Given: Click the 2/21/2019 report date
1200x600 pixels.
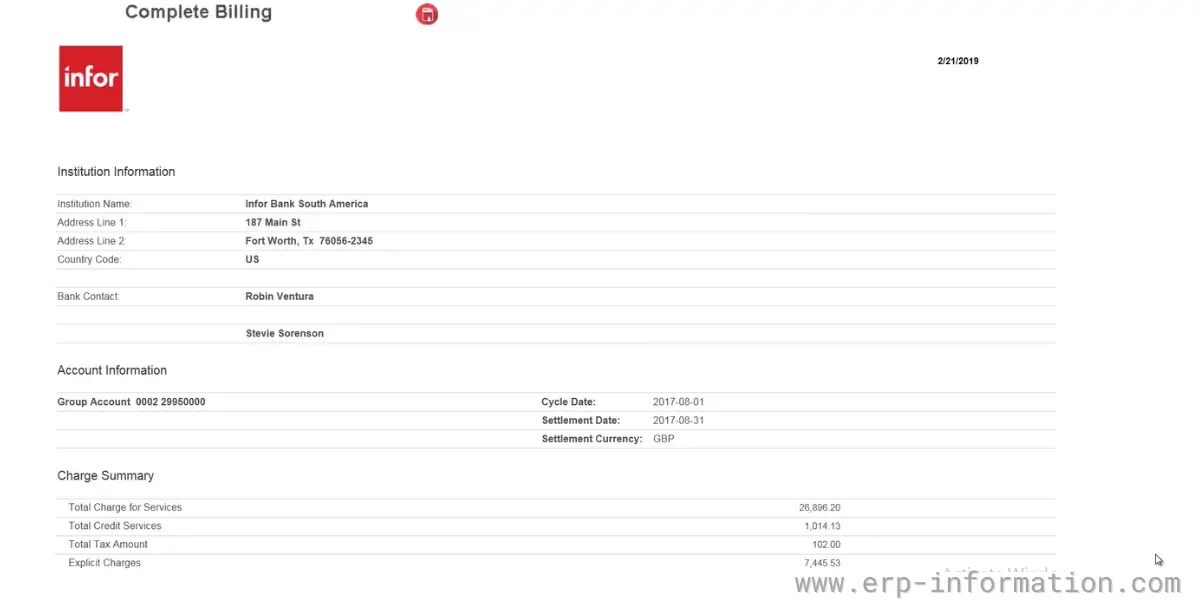Looking at the screenshot, I should [x=957, y=61].
